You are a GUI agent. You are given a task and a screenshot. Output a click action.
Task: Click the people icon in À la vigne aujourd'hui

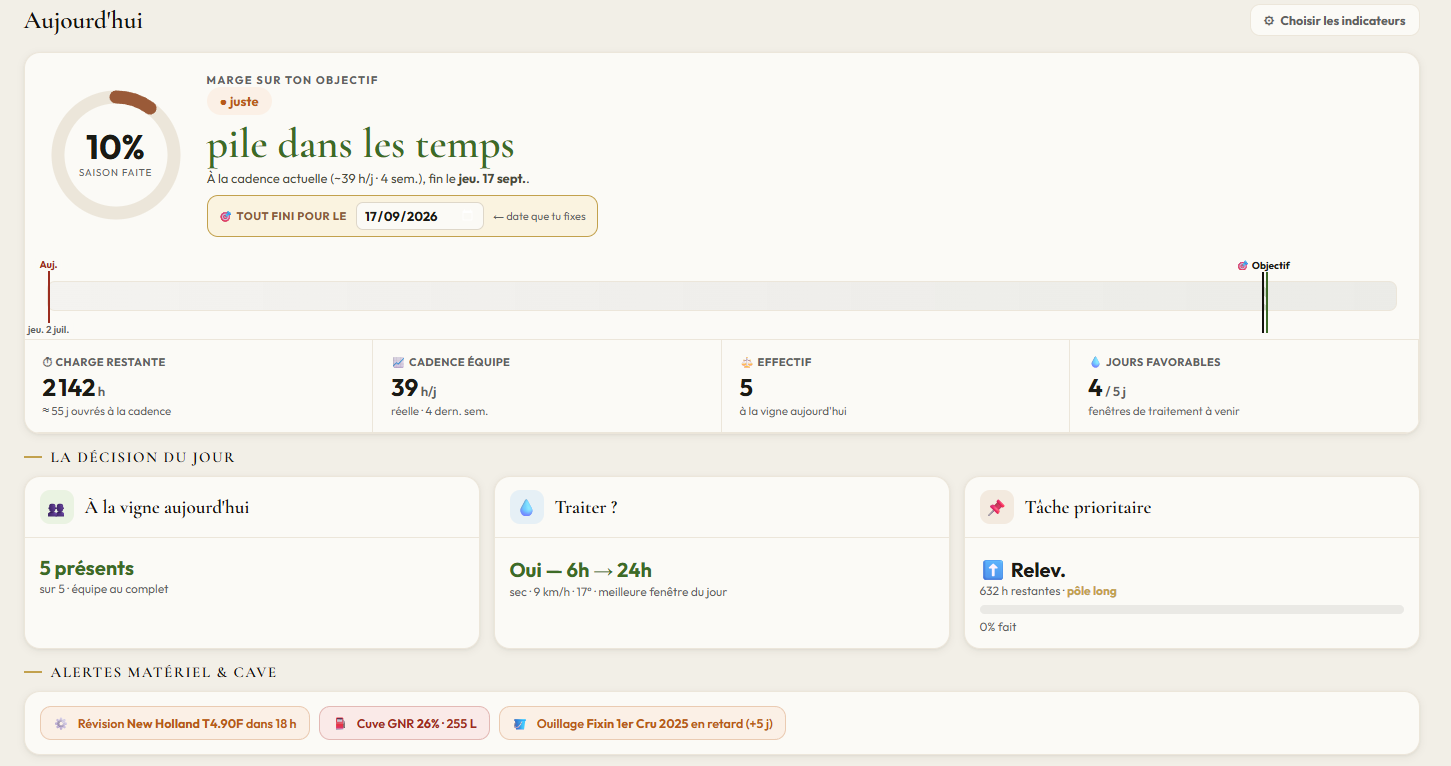point(57,507)
